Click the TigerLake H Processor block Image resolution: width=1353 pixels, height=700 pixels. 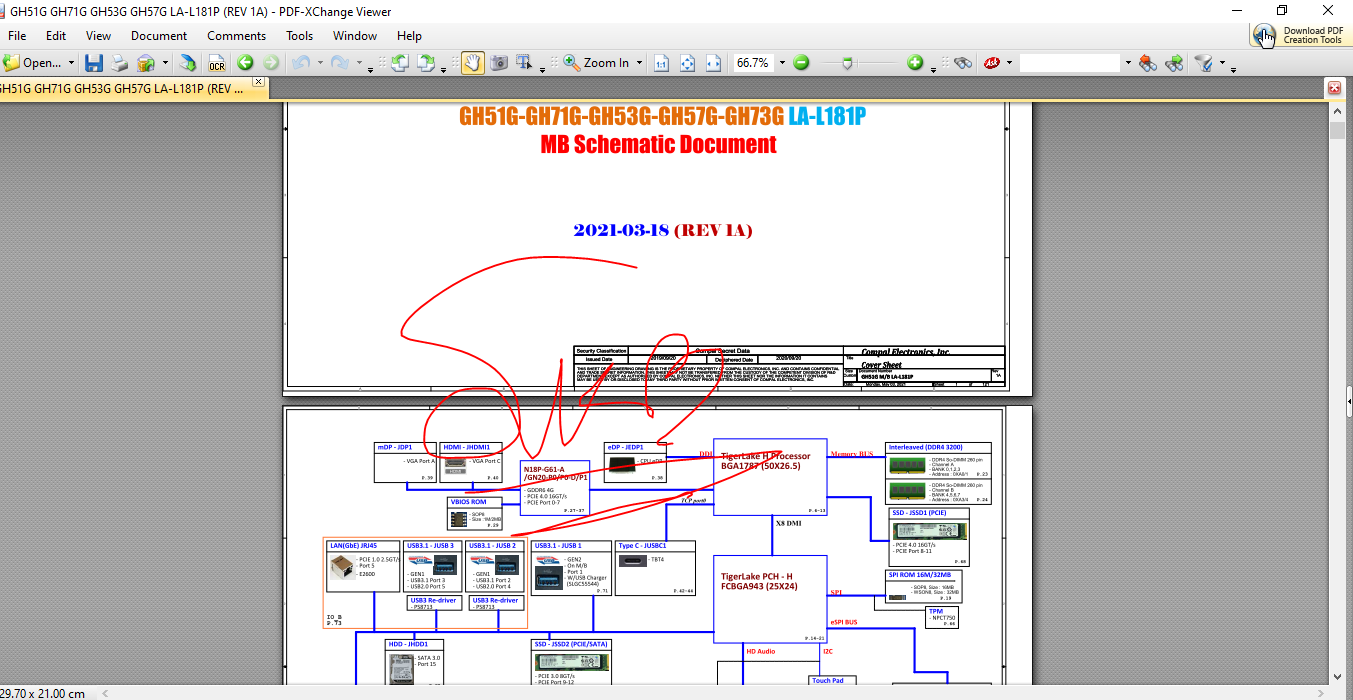click(x=770, y=477)
